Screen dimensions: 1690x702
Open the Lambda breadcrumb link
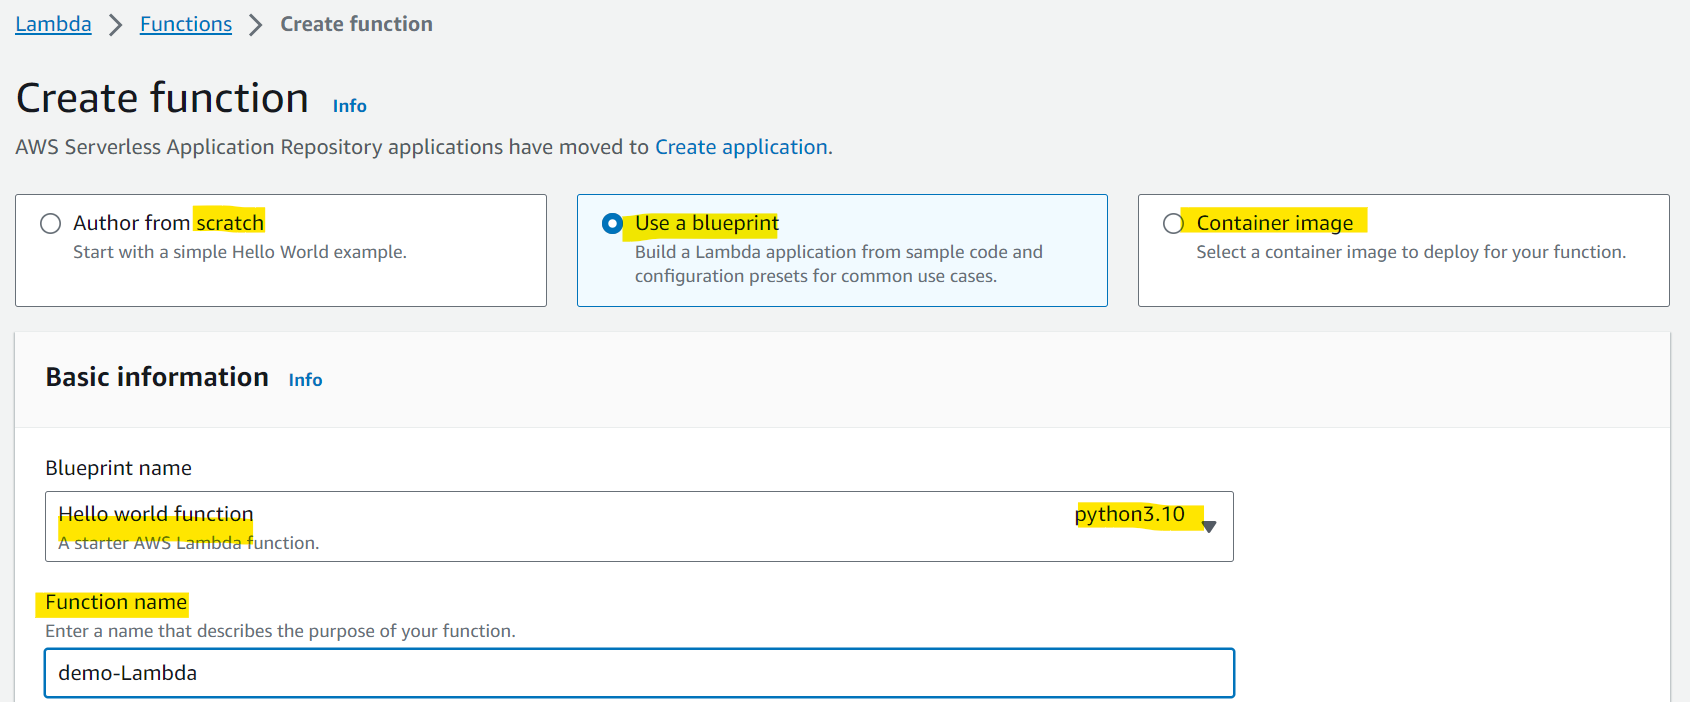point(53,24)
